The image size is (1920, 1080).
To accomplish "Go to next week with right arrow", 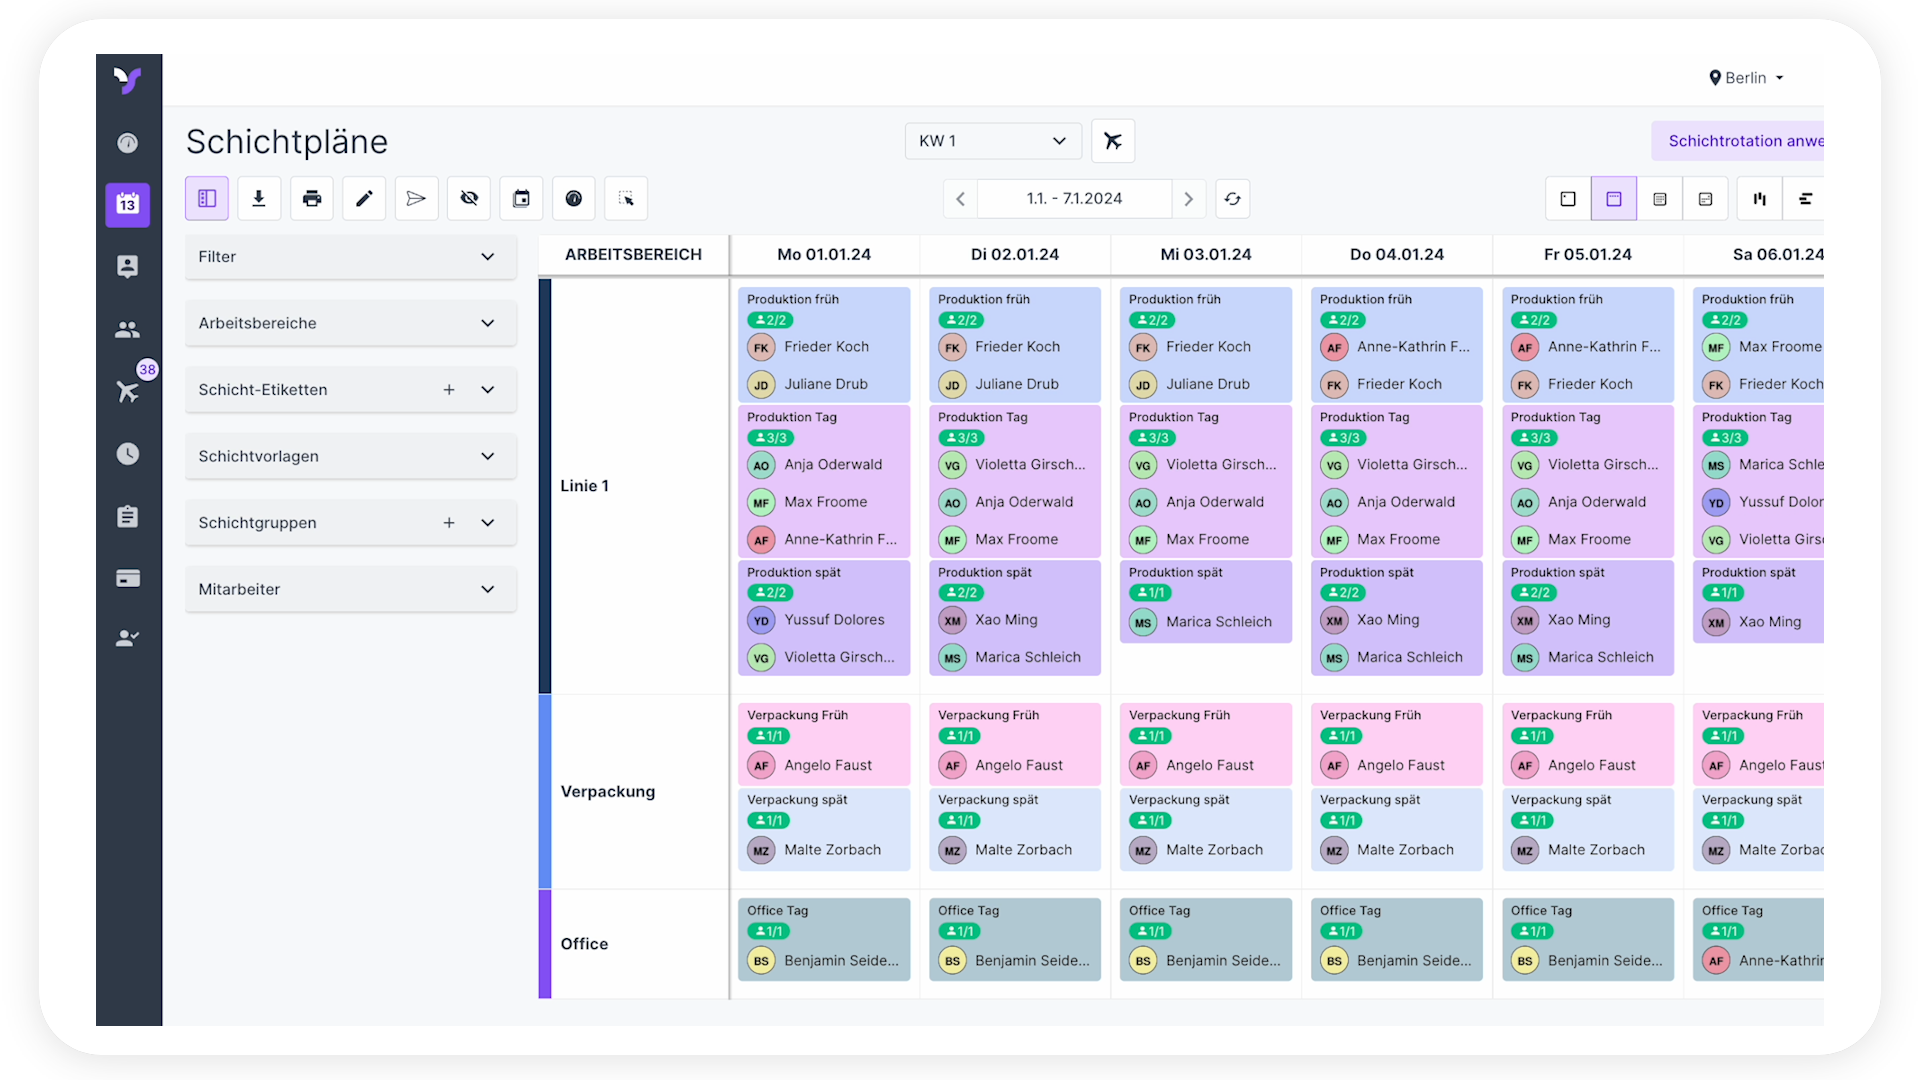I will 1188,199.
